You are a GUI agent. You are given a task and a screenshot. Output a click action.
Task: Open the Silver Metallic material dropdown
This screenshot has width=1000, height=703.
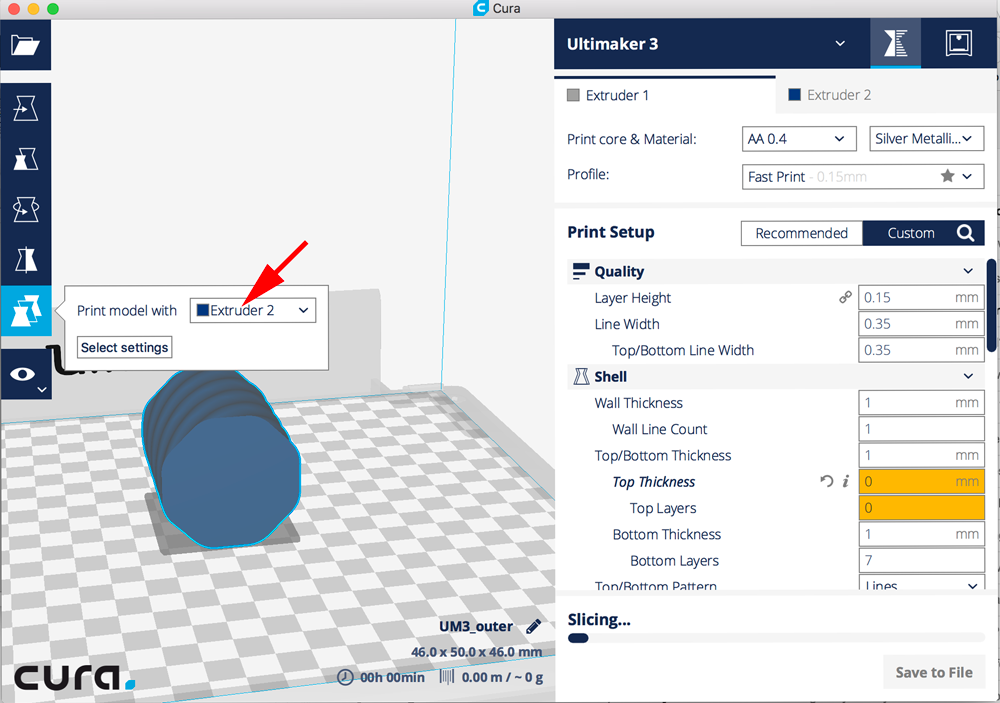pyautogui.click(x=926, y=139)
